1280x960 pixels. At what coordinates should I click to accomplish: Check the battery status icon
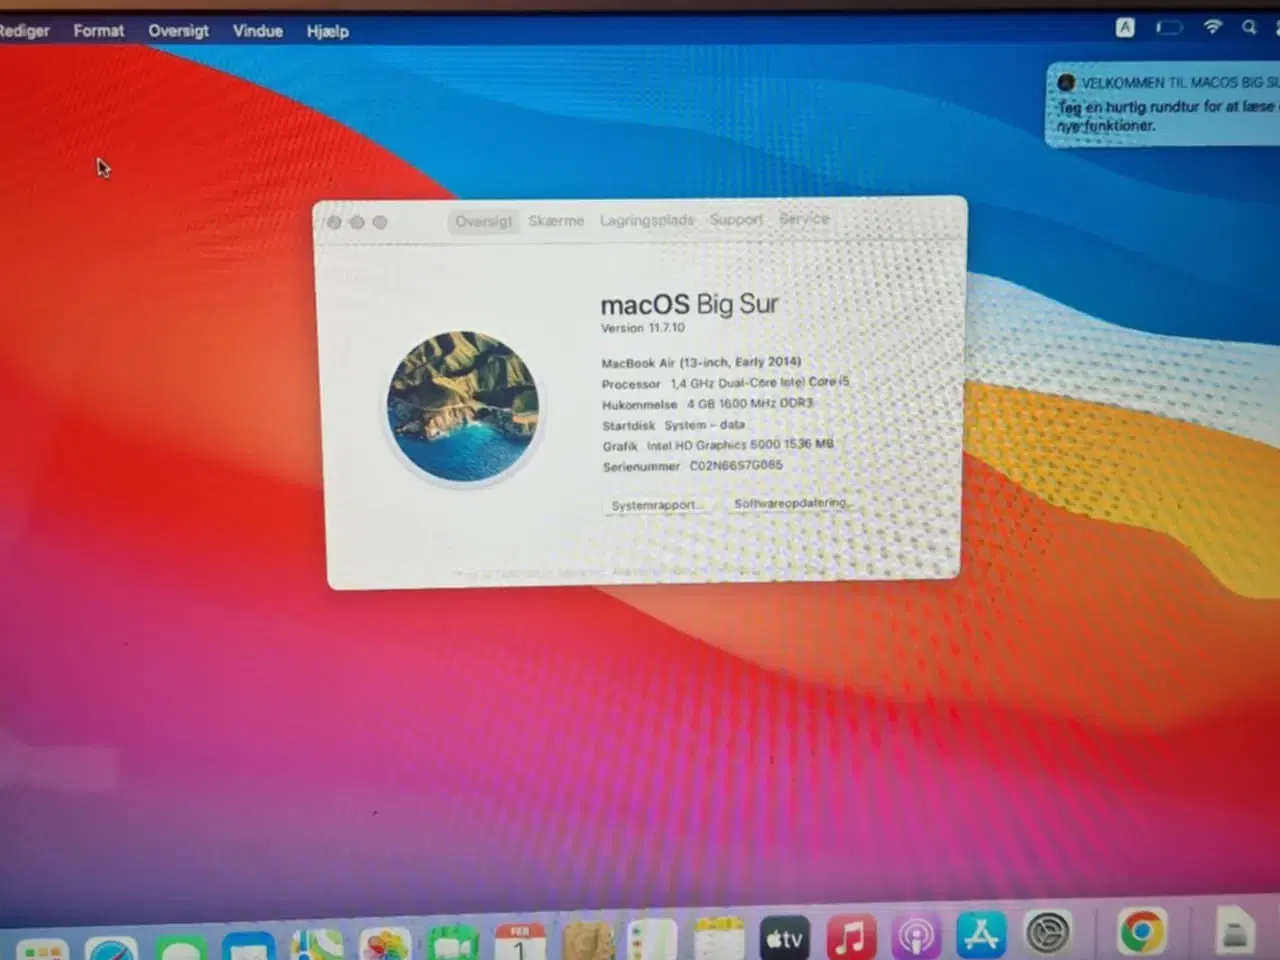(x=1169, y=28)
